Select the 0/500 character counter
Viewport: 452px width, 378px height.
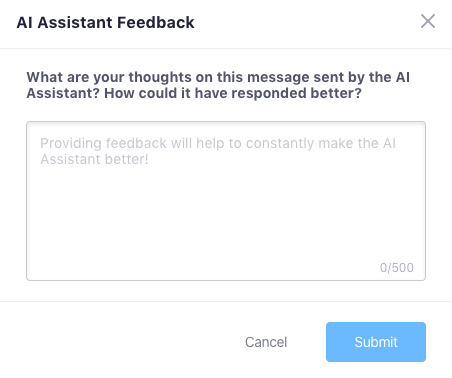(x=397, y=268)
